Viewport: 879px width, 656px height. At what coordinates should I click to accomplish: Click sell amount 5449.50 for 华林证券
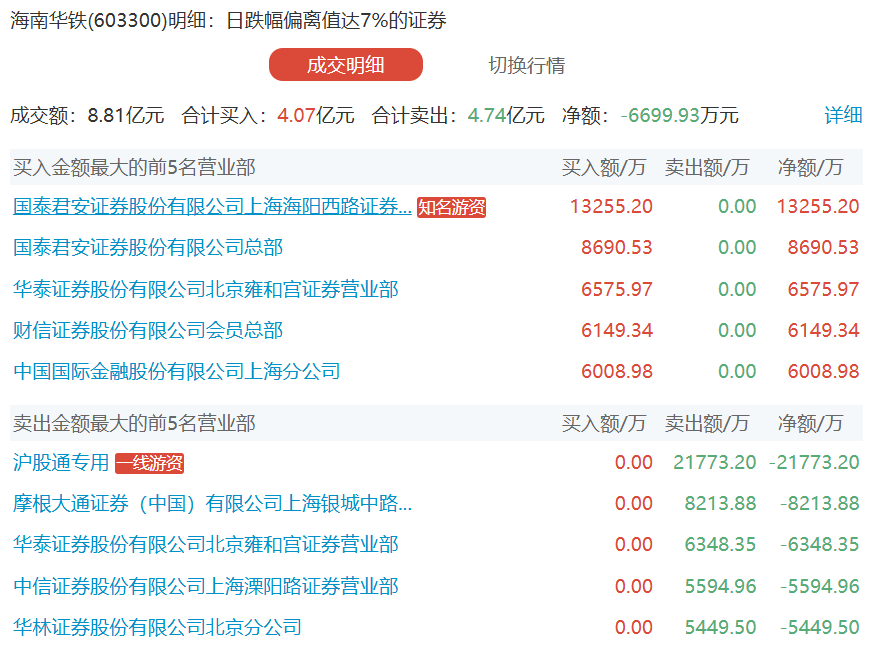[x=720, y=627]
